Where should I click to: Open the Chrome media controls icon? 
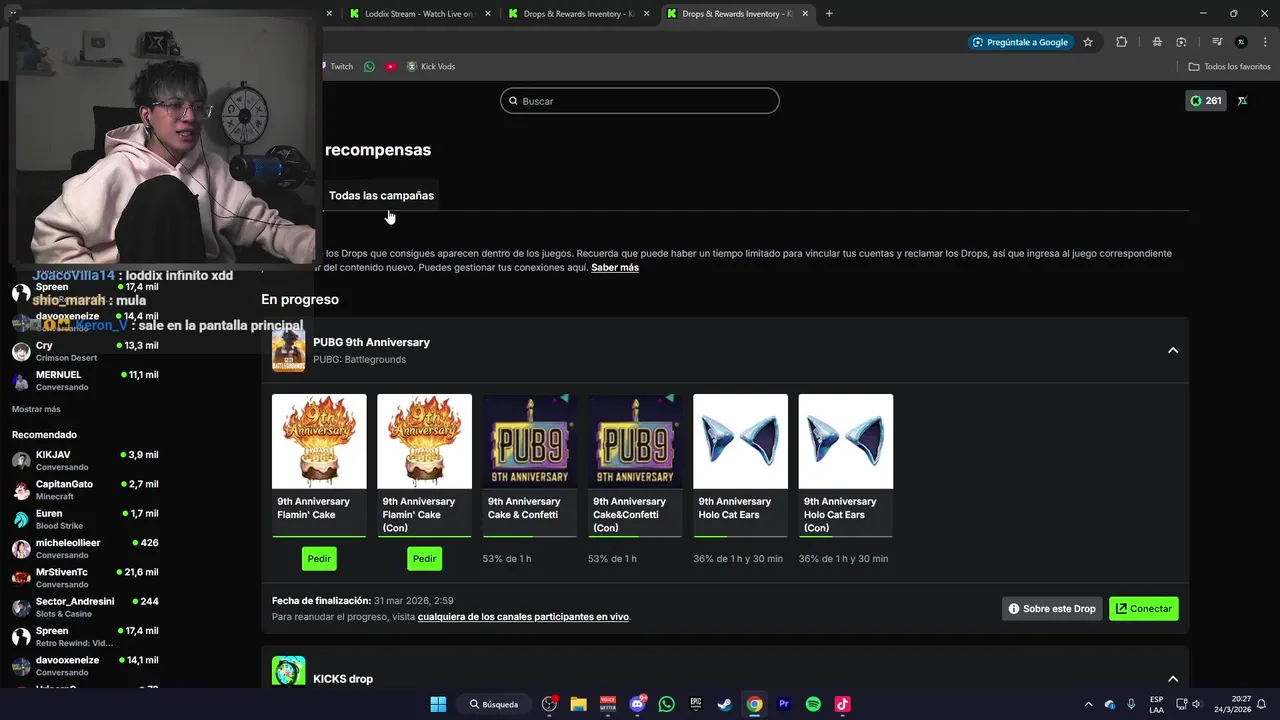tap(1217, 42)
